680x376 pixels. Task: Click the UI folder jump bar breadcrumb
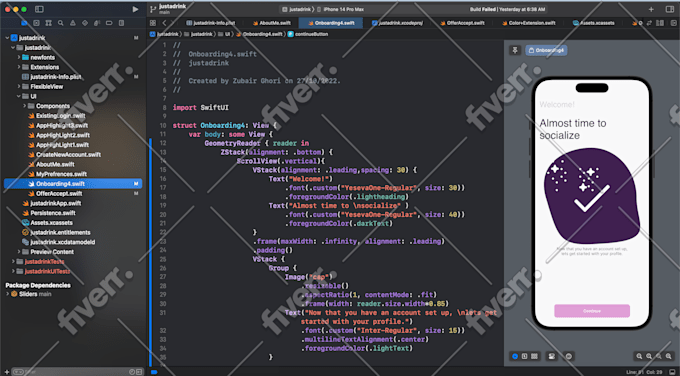pos(224,34)
